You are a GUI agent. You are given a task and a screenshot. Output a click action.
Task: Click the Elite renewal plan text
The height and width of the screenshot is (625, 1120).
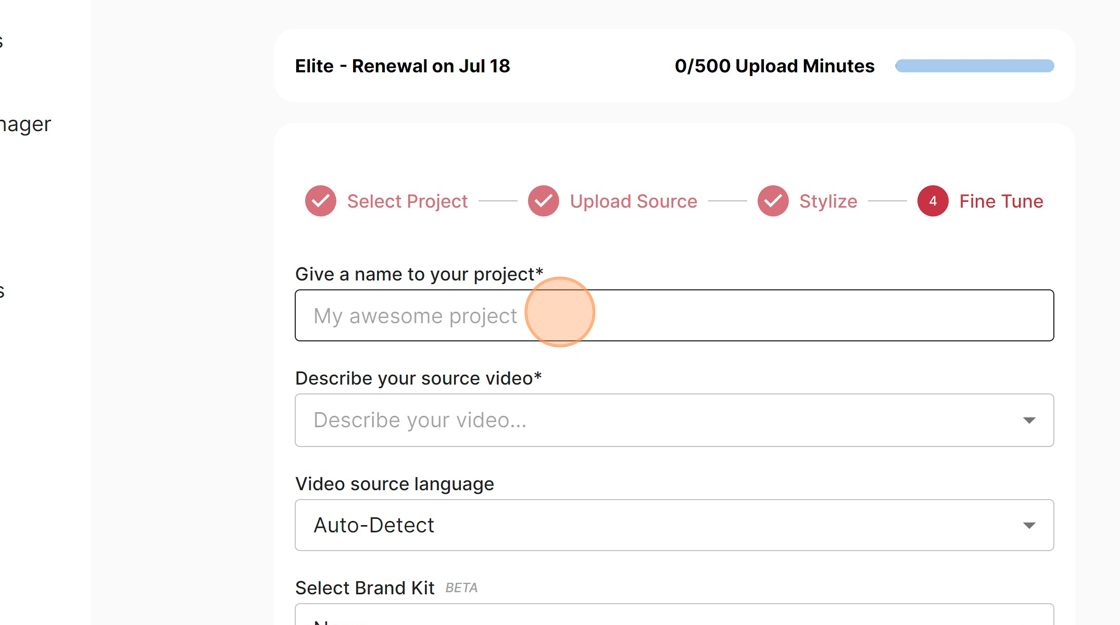pyautogui.click(x=402, y=66)
